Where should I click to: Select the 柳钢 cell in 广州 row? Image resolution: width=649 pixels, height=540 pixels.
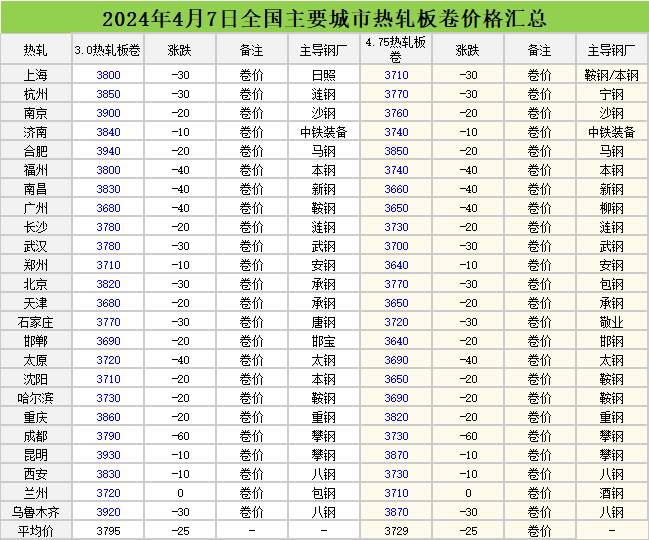click(611, 208)
